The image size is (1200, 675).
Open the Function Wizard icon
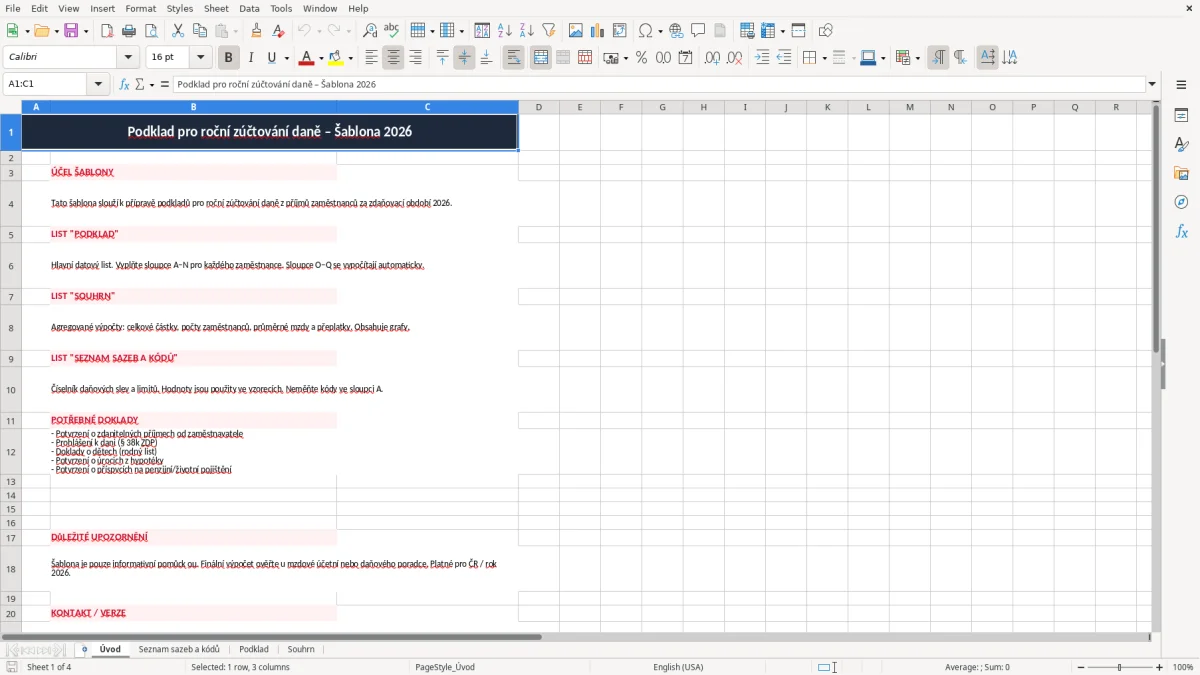125,84
